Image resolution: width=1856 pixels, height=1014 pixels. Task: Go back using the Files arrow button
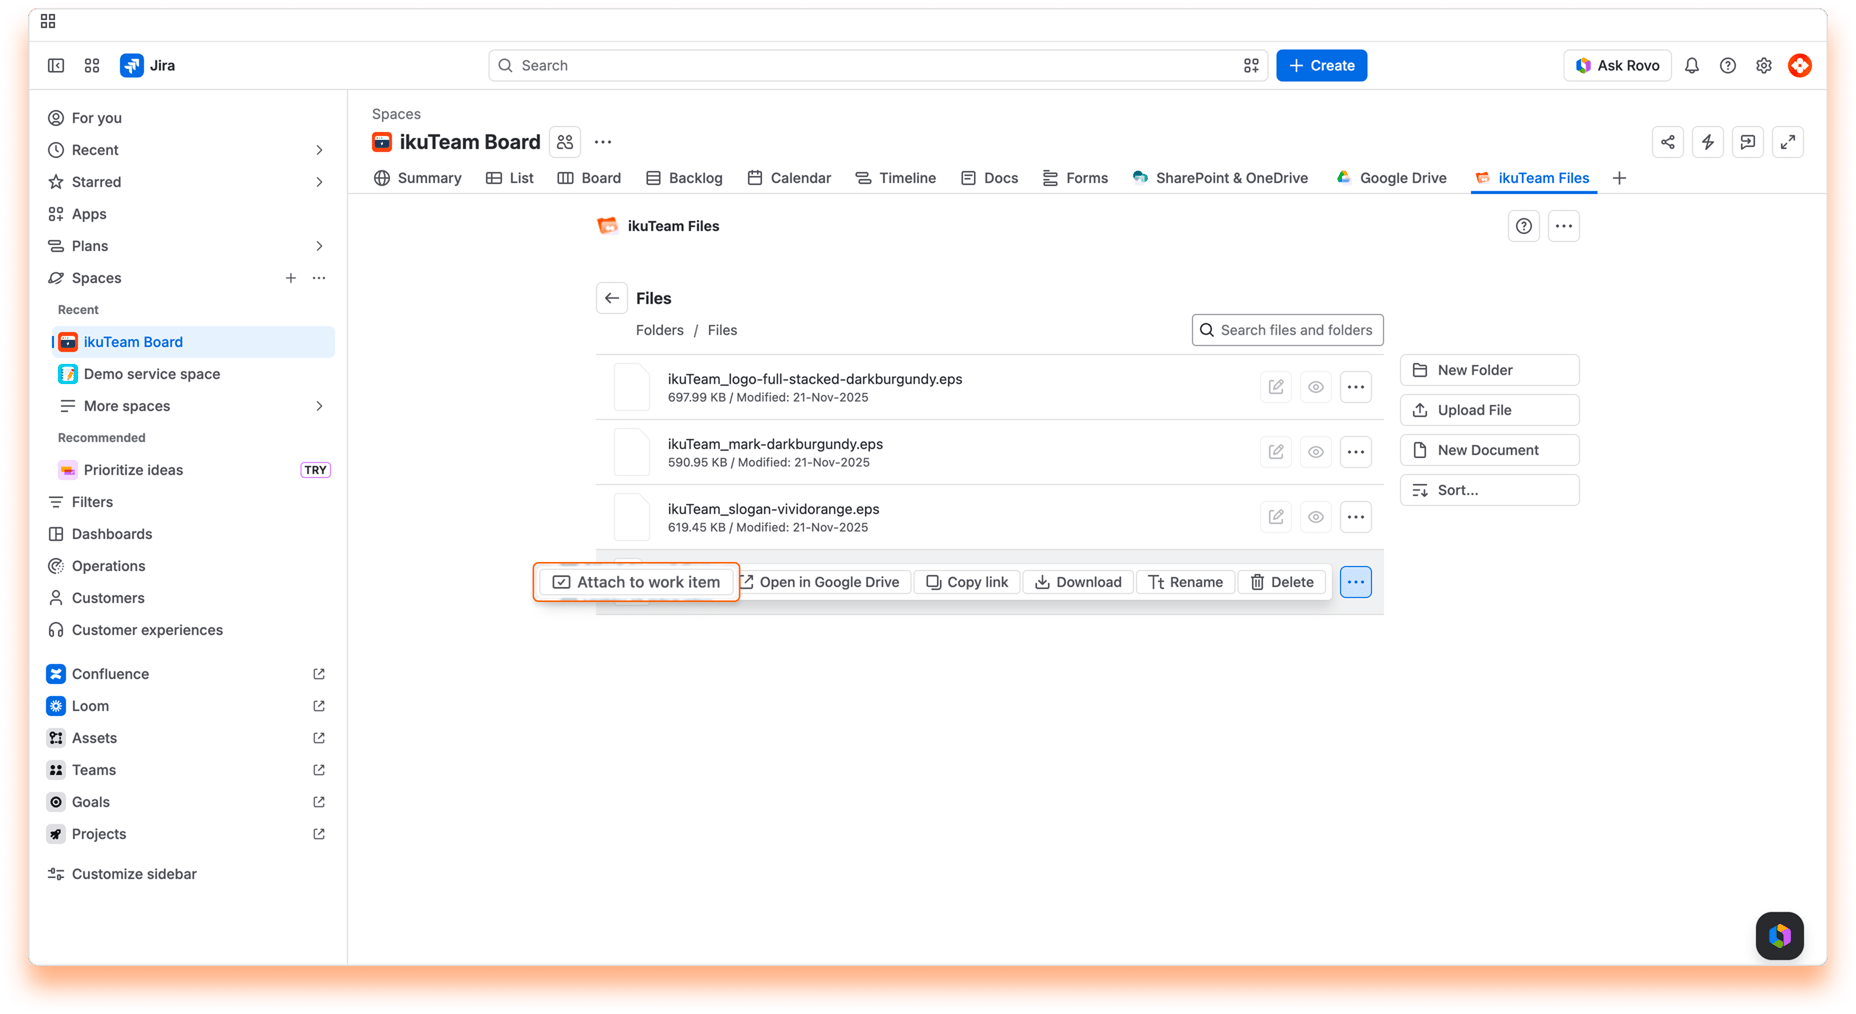[x=612, y=298]
